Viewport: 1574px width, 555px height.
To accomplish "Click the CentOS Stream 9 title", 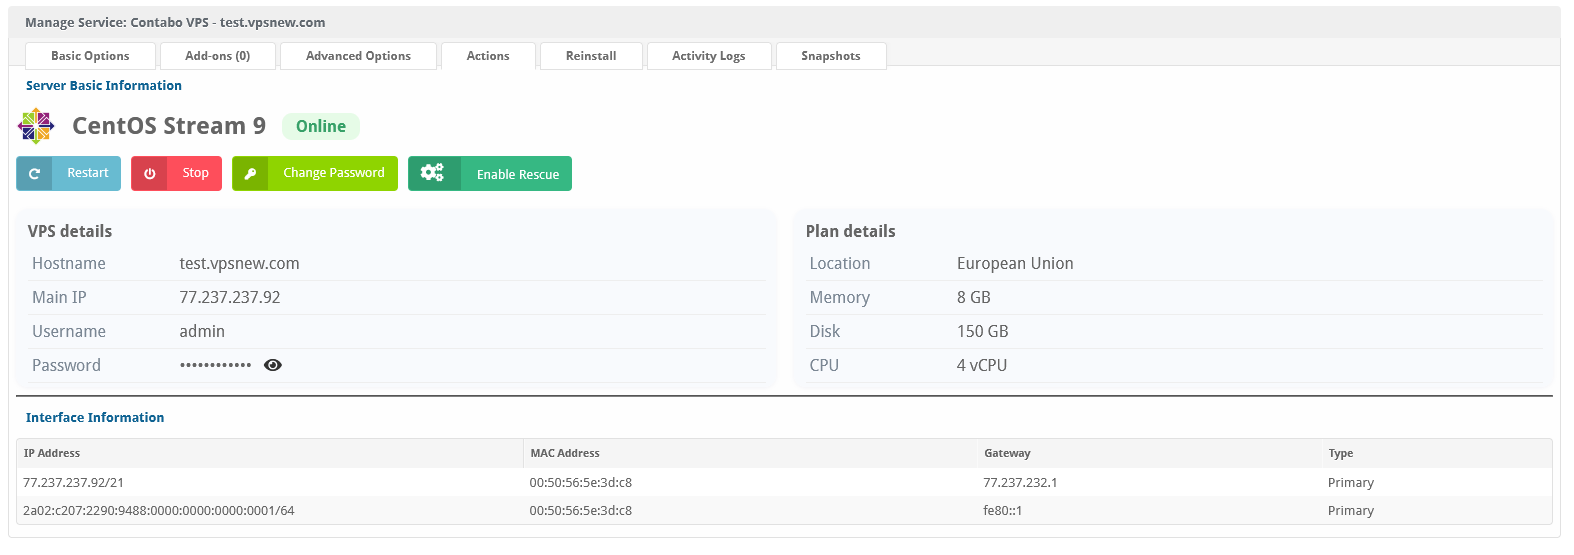I will (x=169, y=126).
